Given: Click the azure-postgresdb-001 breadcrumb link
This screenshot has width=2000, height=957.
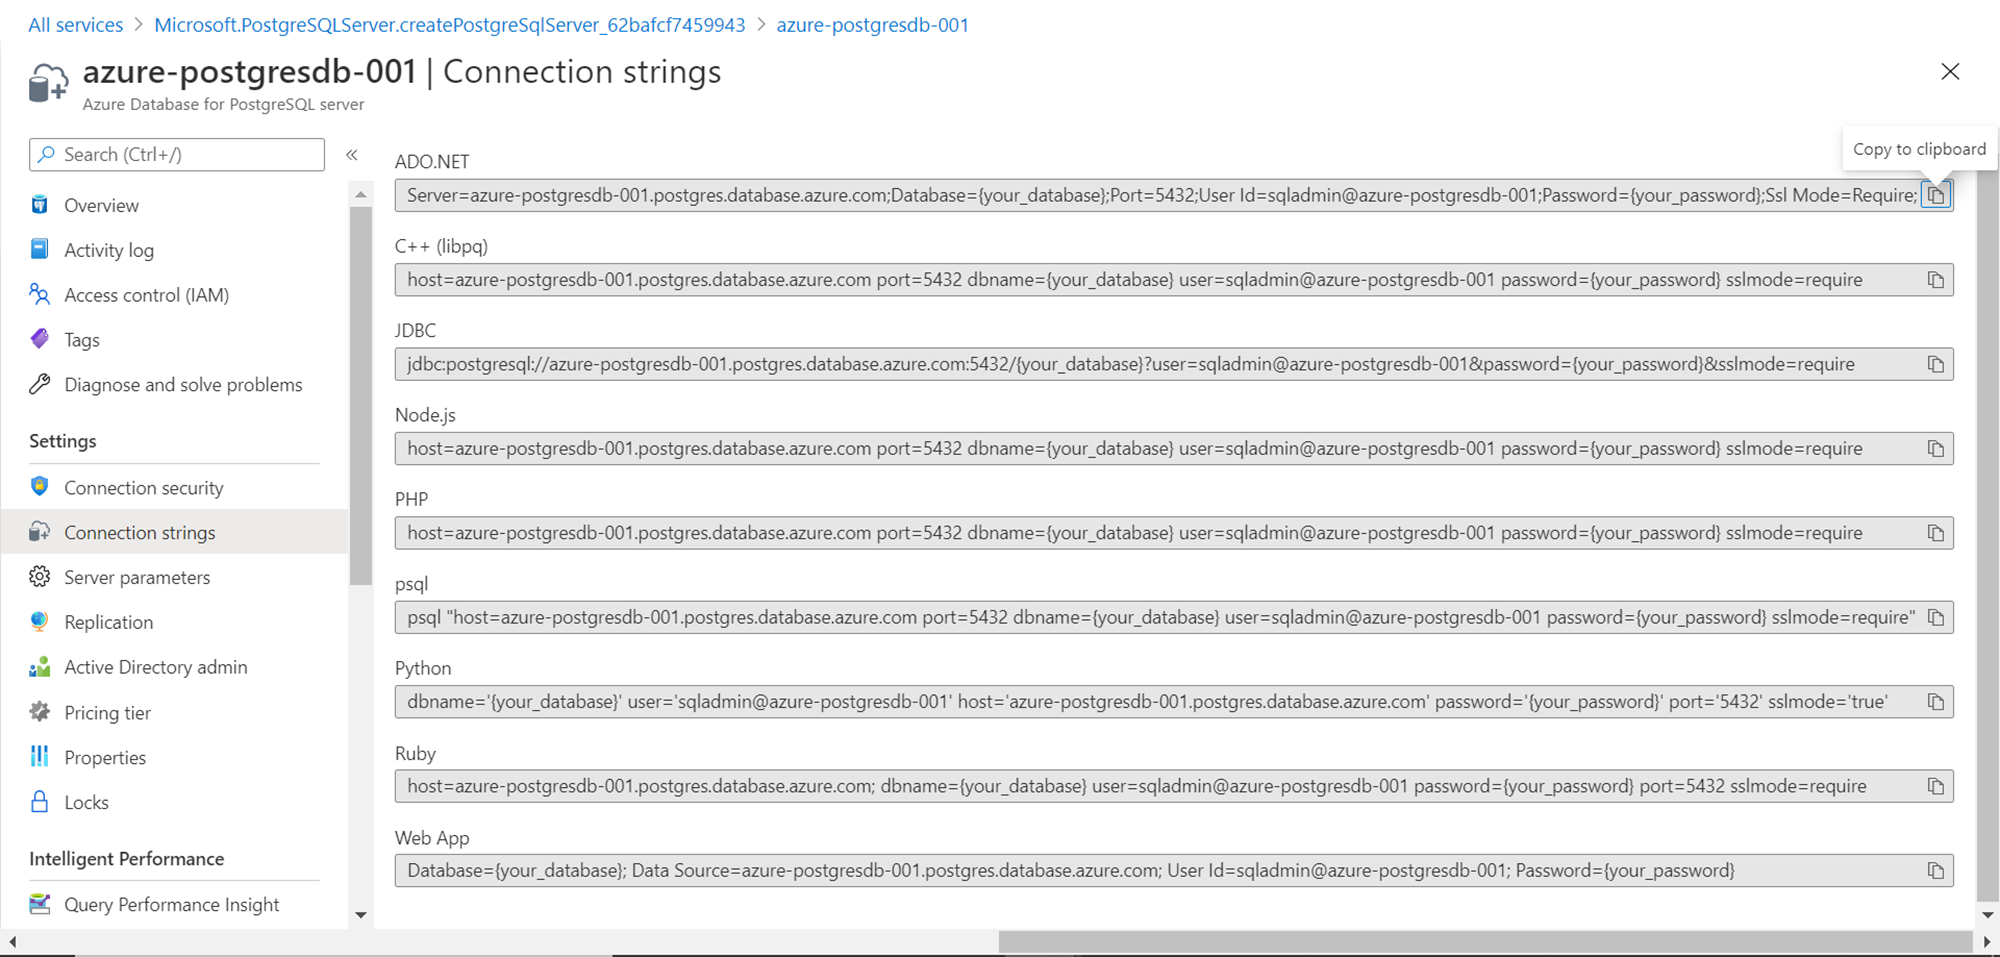Looking at the screenshot, I should click(x=872, y=25).
